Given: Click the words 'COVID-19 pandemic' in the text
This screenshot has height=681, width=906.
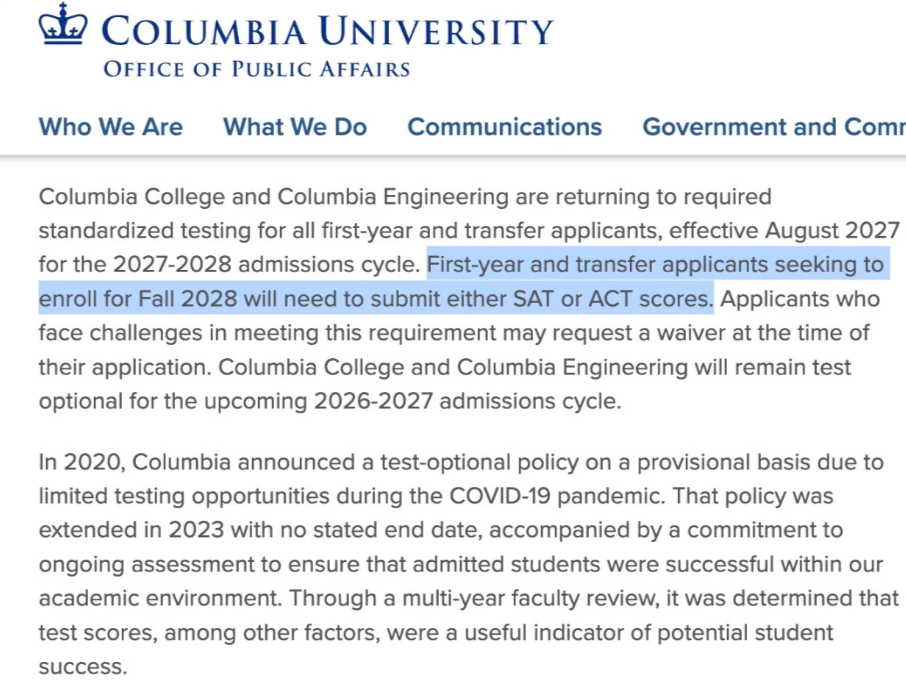Looking at the screenshot, I should [x=555, y=496].
